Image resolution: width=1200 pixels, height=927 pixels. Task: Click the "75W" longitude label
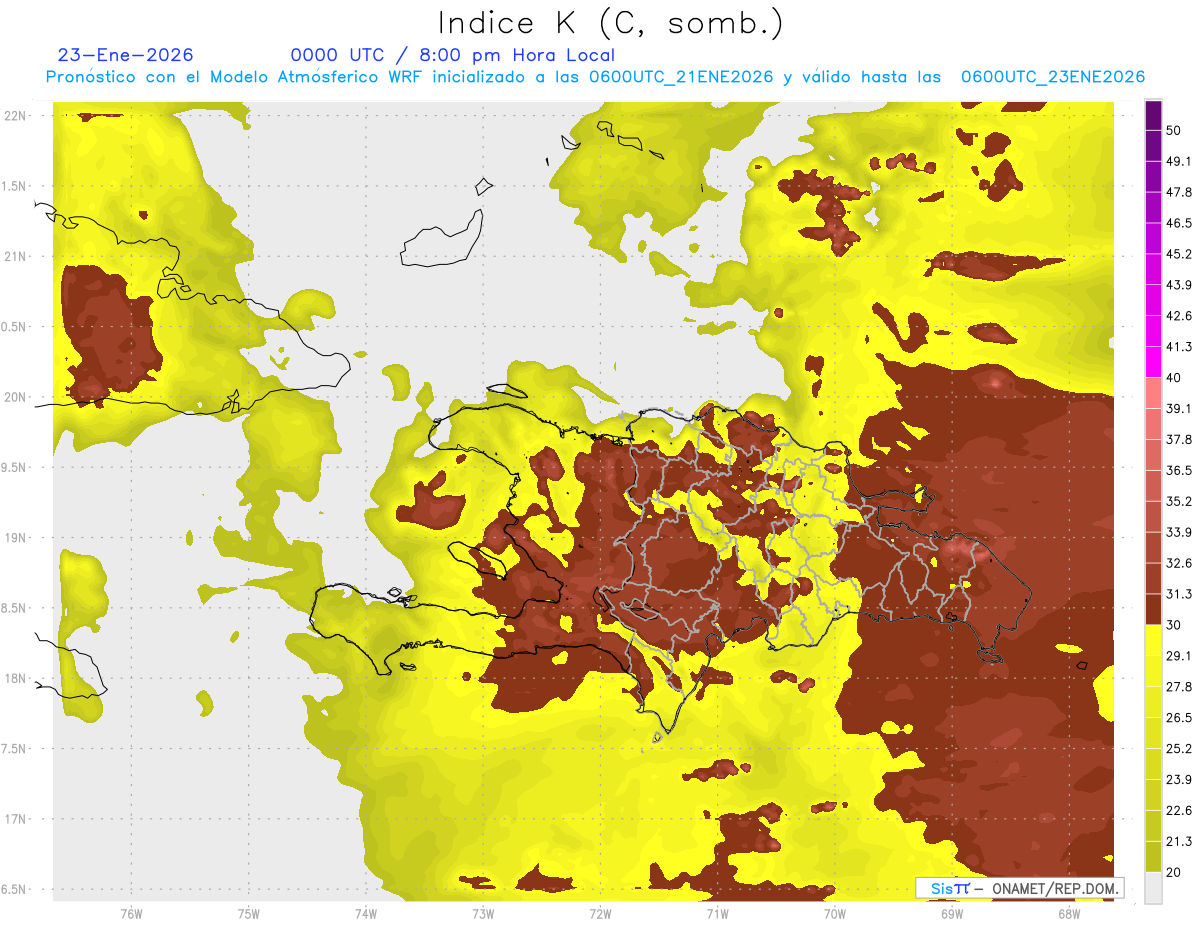coord(249,913)
